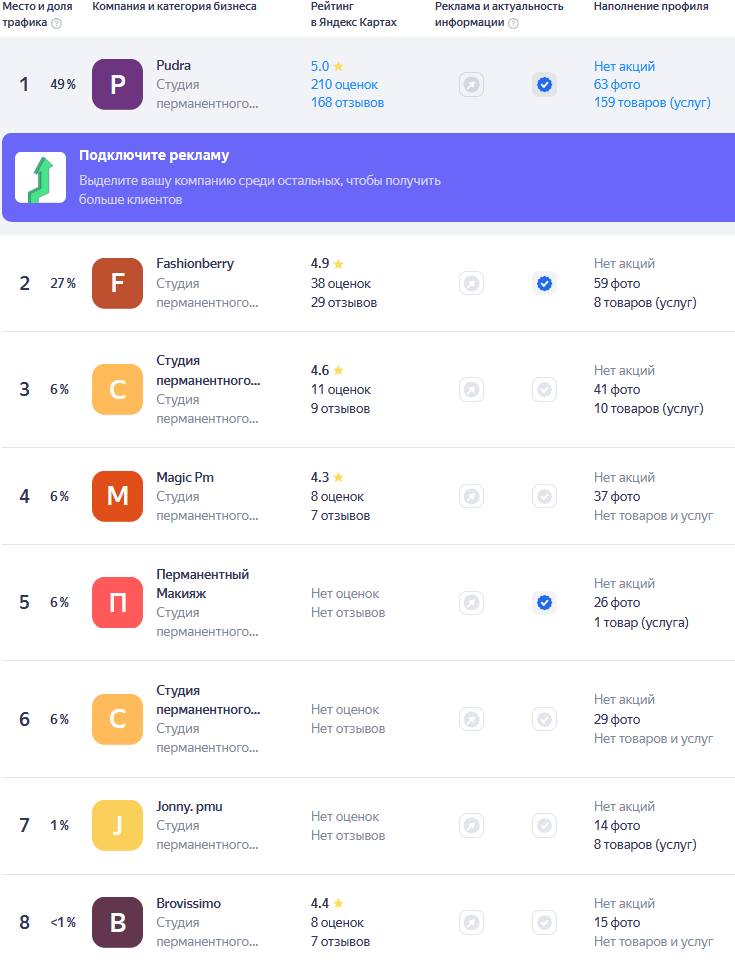
Task: Click Pudra's purple P avatar
Action: pos(118,84)
